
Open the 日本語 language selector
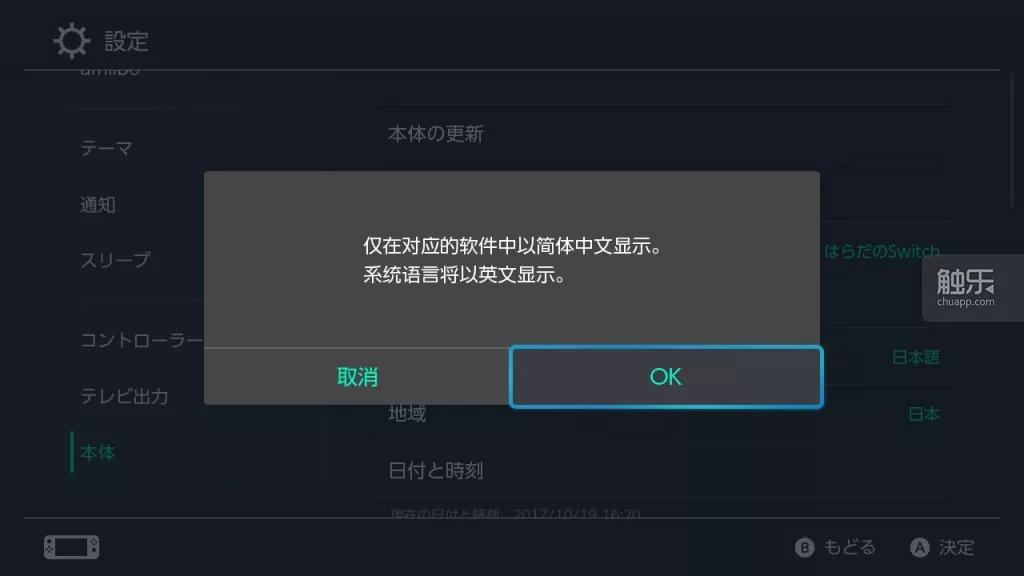coord(916,357)
